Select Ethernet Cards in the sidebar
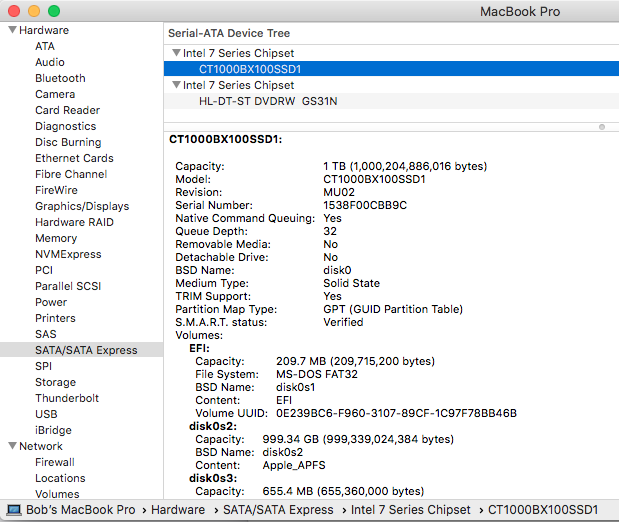 (x=74, y=158)
